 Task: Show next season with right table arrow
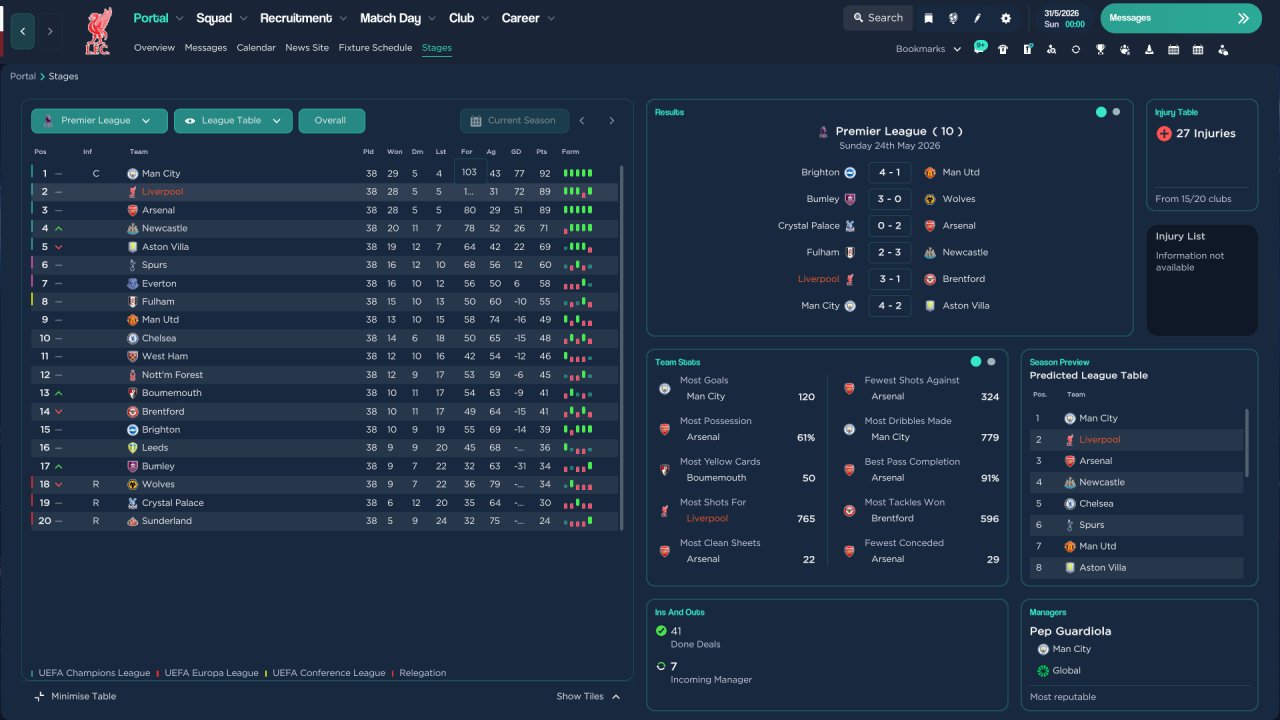612,121
